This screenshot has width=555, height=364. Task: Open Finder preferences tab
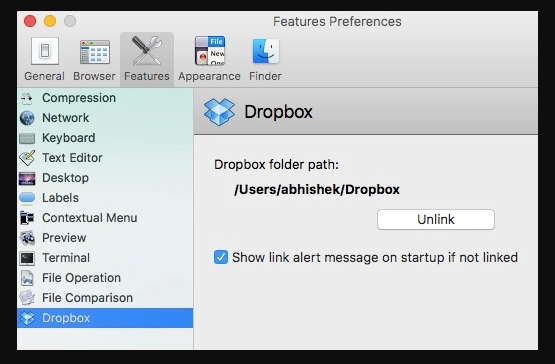pos(265,59)
